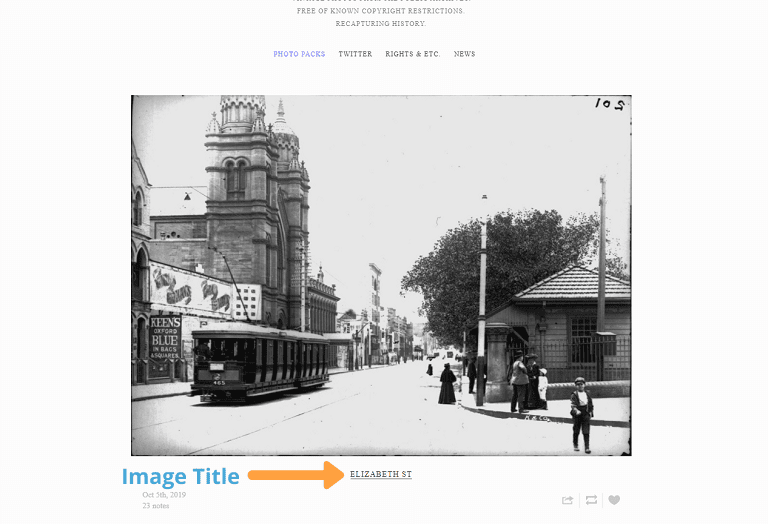Go to Rights & Etc. page

pos(412,54)
